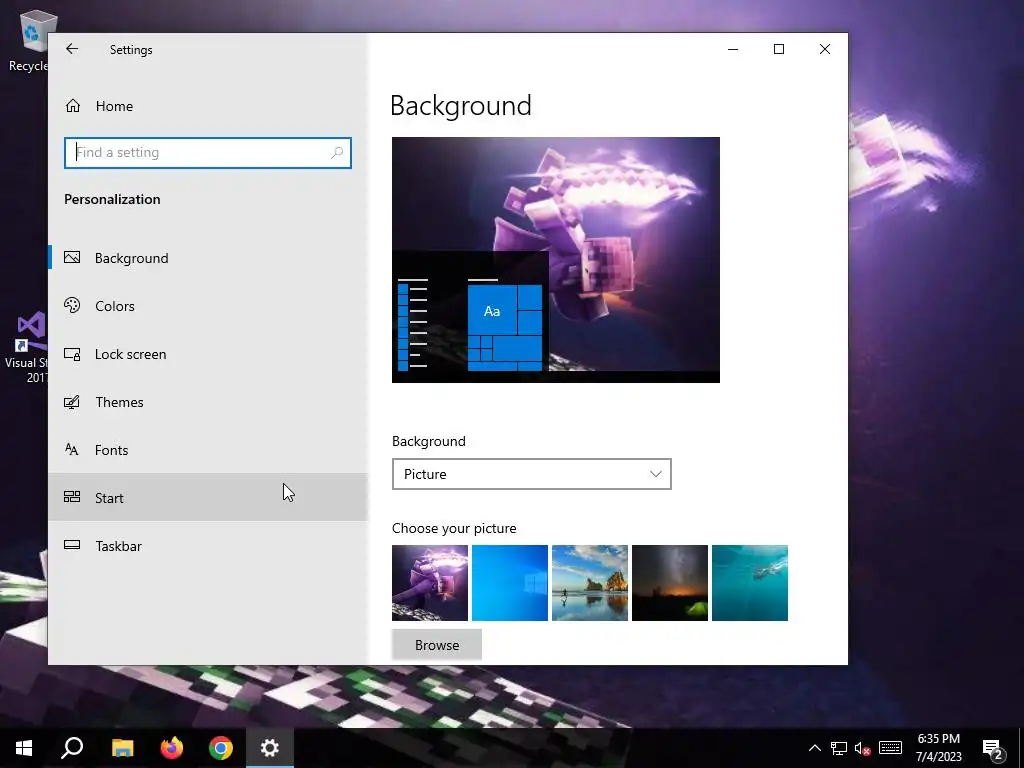Open Lock screen settings
Screen dimensions: 1024x768
pyautogui.click(x=208, y=354)
